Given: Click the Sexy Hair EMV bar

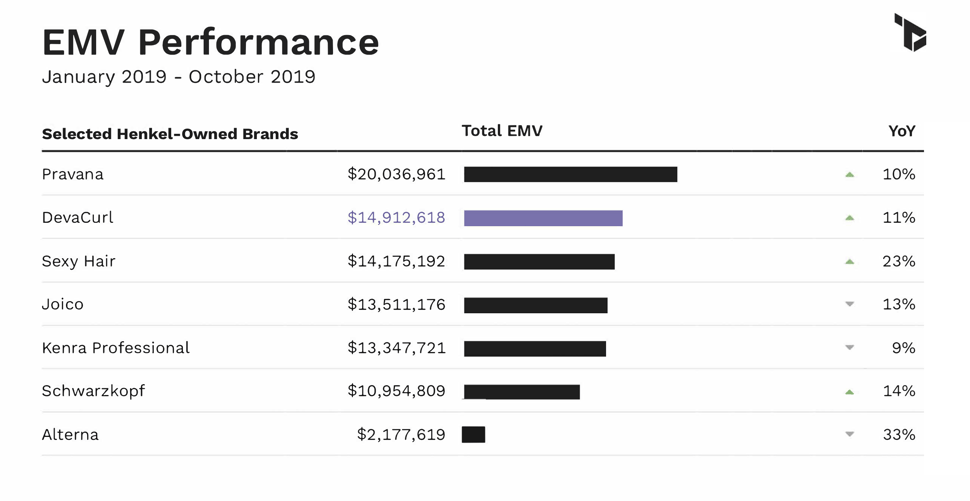Looking at the screenshot, I should coord(539,262).
